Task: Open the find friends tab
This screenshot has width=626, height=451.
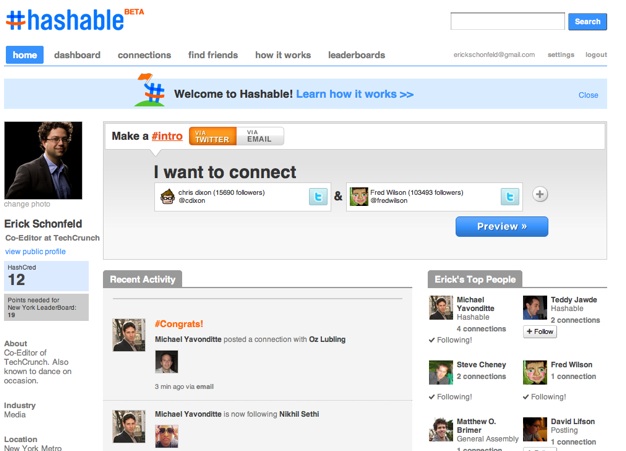Action: [213, 55]
